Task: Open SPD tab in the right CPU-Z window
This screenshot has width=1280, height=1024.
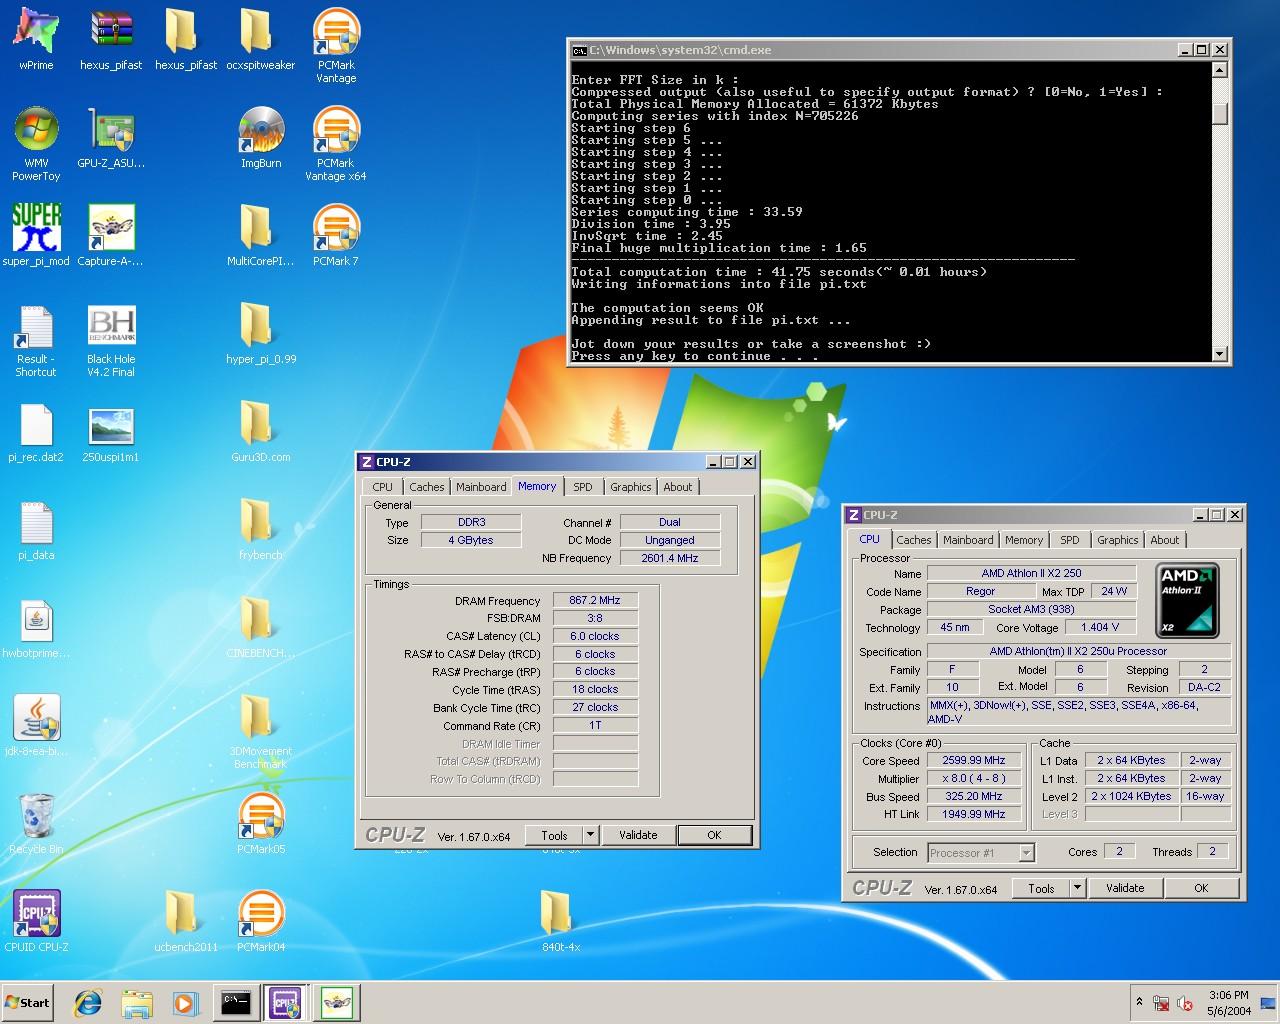Action: [1070, 540]
